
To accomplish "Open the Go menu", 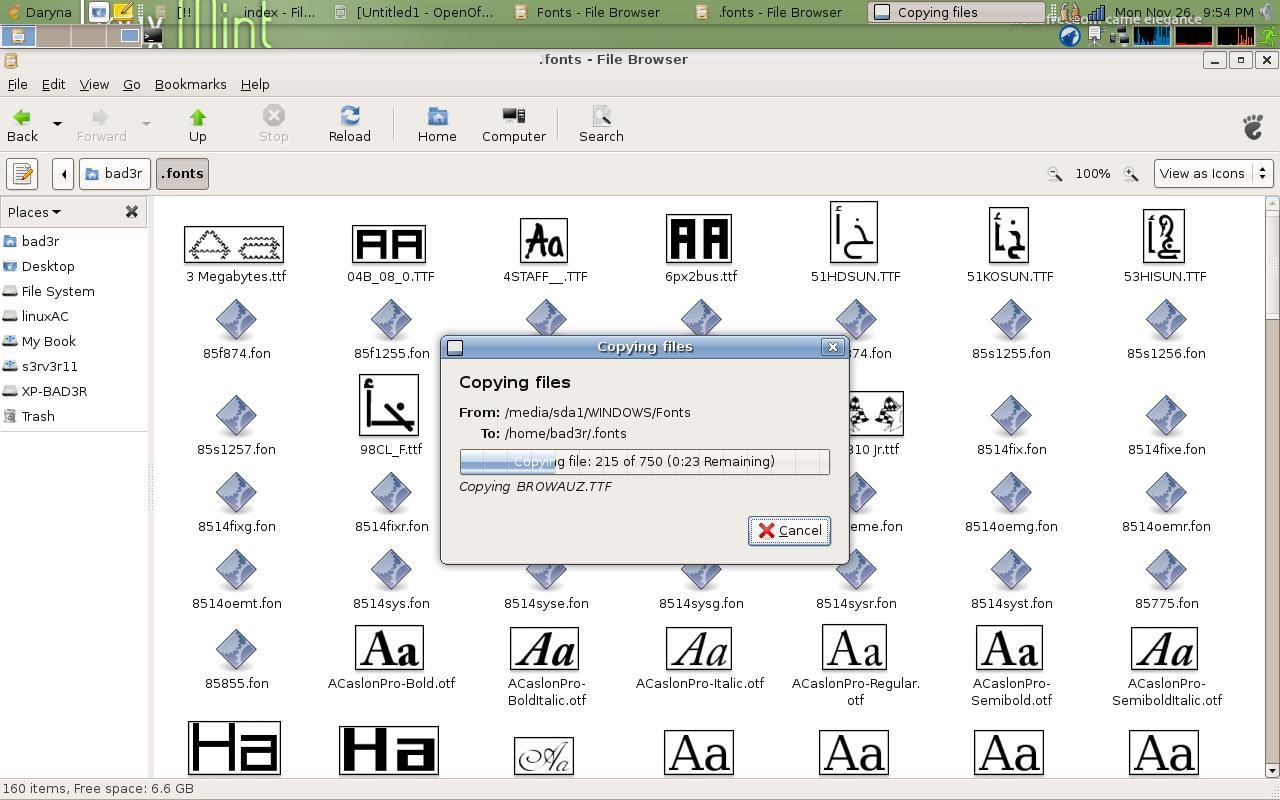I will click(131, 84).
